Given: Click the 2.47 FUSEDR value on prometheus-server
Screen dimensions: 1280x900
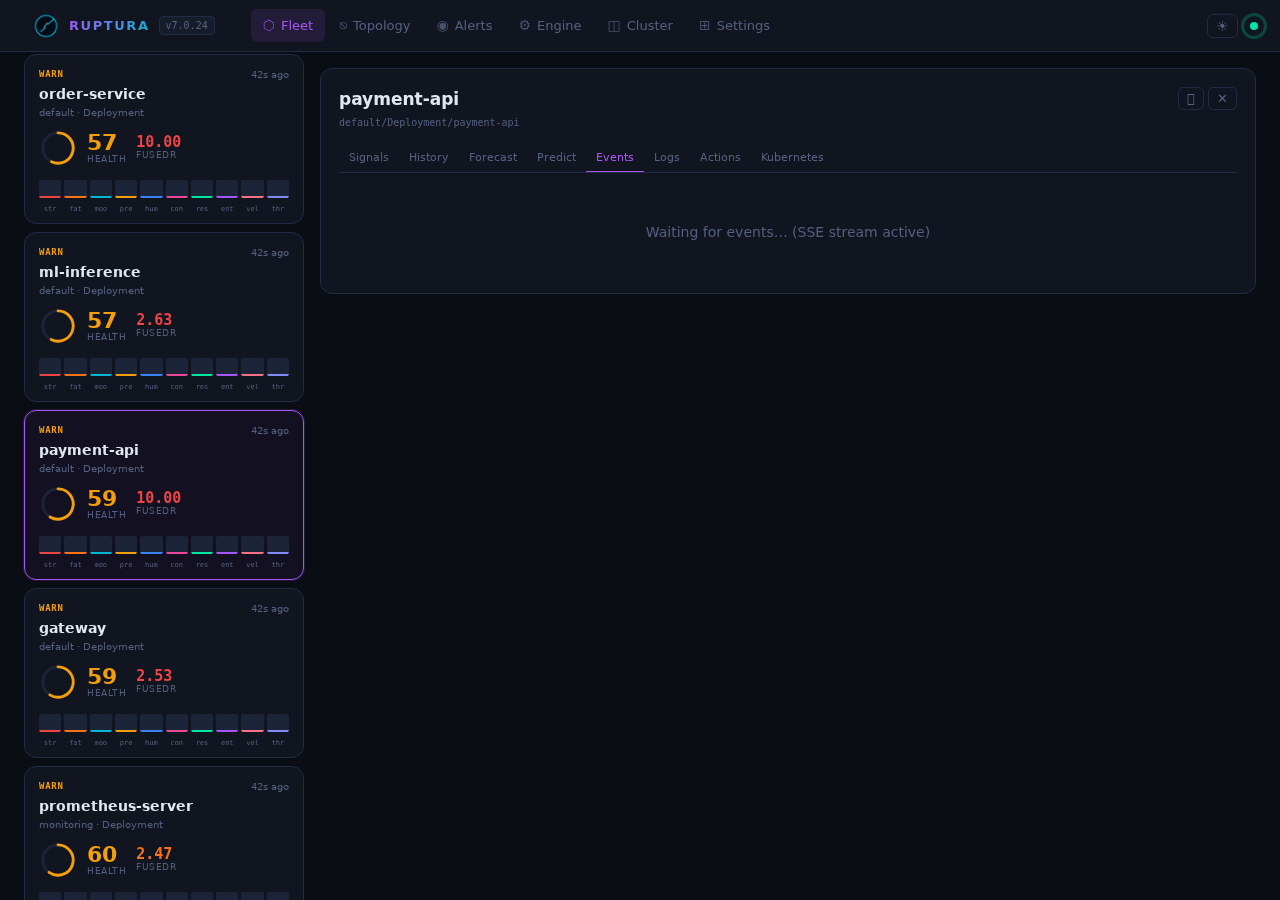Looking at the screenshot, I should 154,854.
